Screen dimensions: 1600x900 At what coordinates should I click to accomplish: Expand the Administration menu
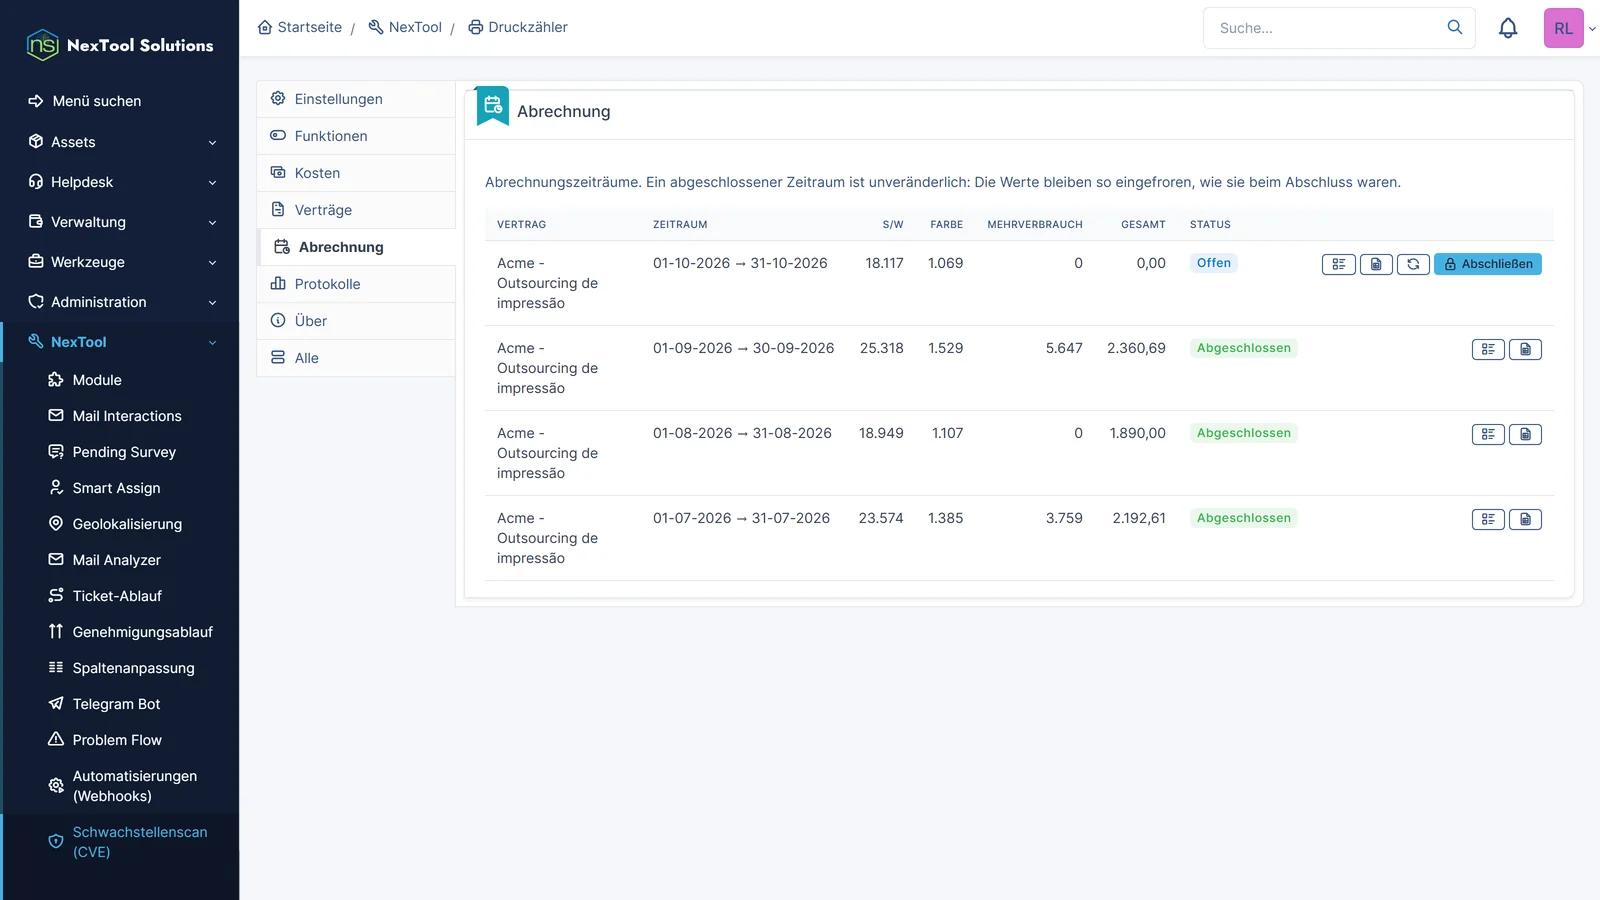119,302
